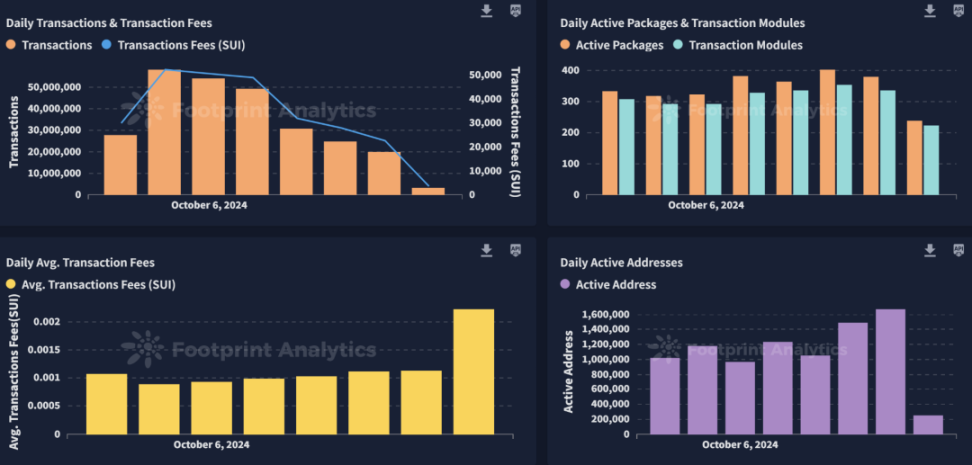Open API icon on Daily Active Addresses chart
972x465 pixels.
(x=959, y=250)
